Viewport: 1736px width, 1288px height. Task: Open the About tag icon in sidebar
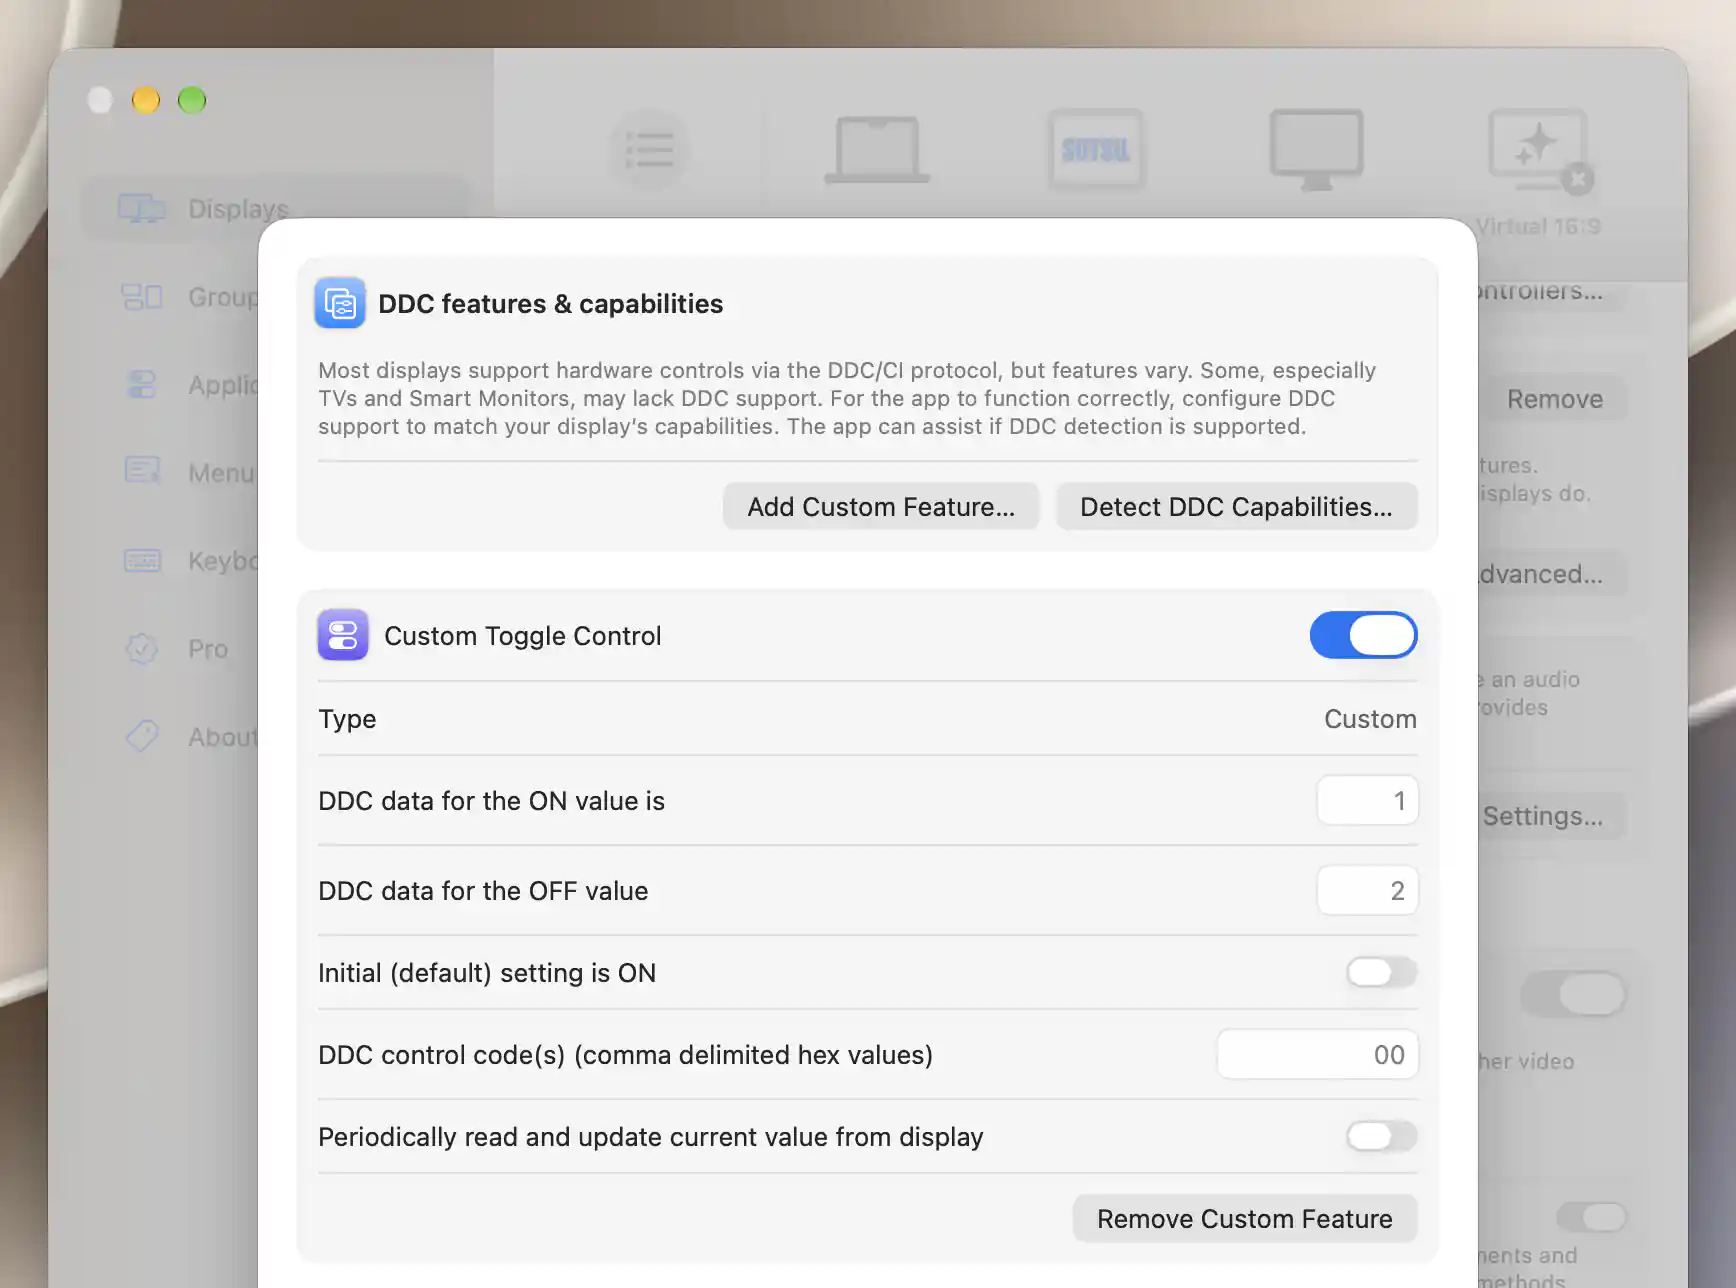pyautogui.click(x=142, y=736)
